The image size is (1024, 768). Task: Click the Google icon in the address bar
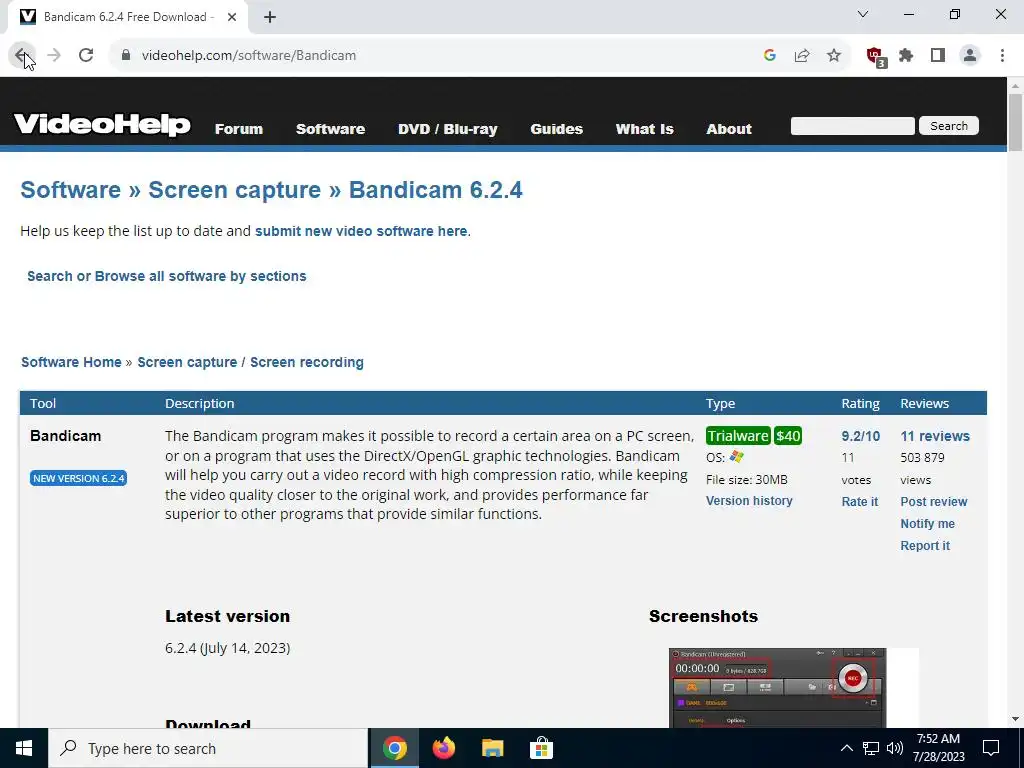769,56
